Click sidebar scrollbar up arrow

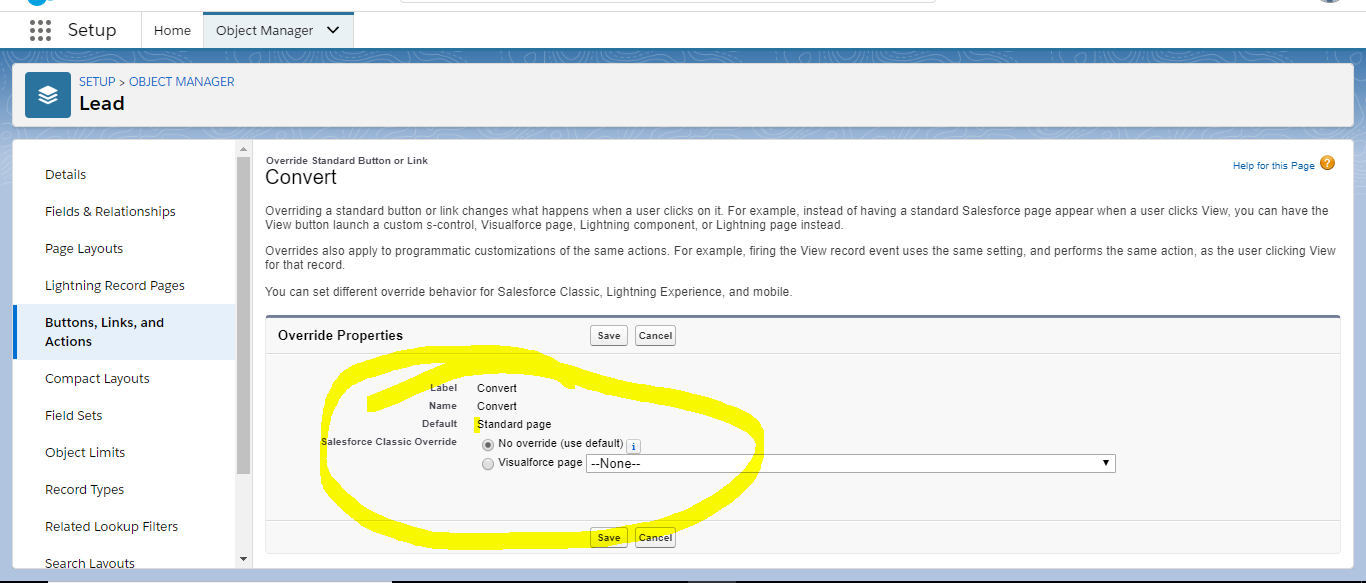coord(243,150)
